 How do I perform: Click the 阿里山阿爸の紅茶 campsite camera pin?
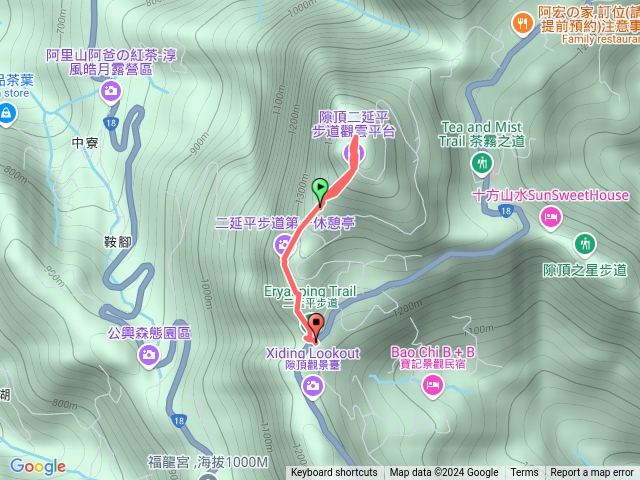click(x=111, y=92)
